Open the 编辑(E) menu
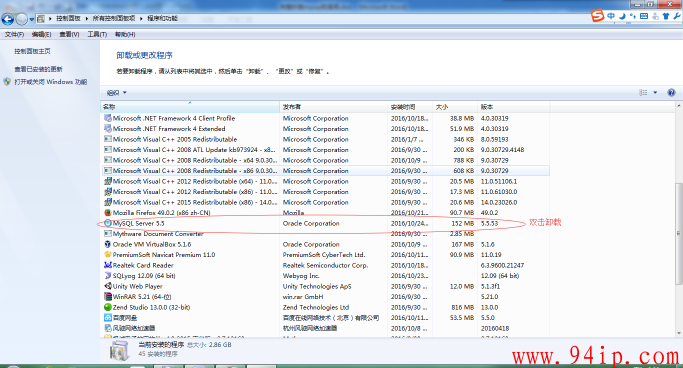The image size is (683, 368). [x=41, y=34]
